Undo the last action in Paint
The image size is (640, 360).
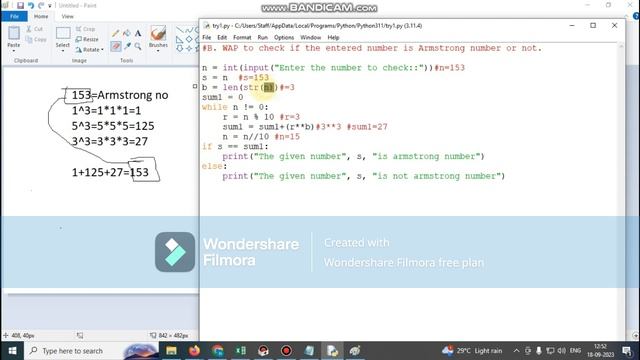[31, 5]
